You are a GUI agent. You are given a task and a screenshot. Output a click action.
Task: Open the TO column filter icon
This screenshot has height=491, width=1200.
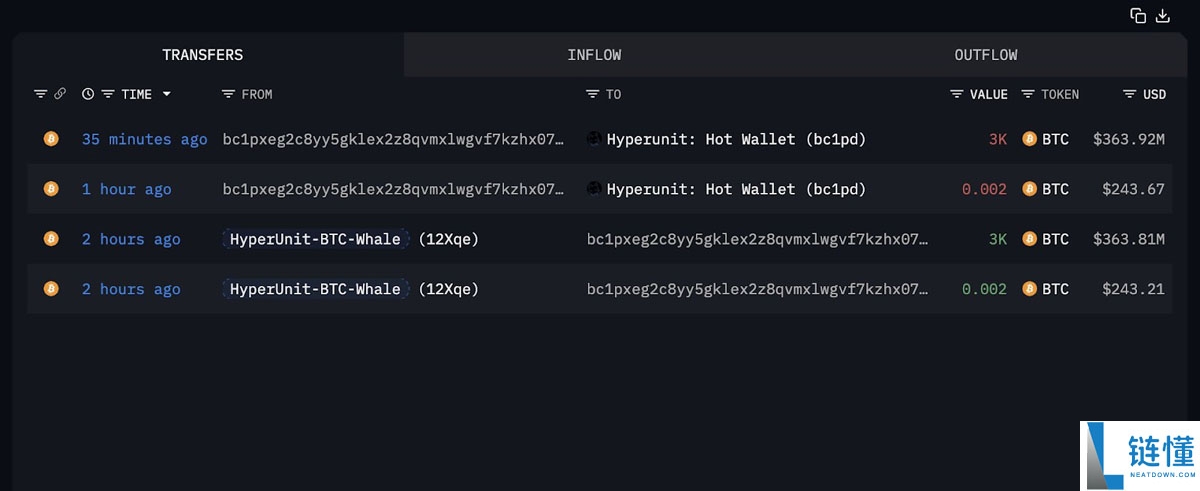click(x=593, y=94)
